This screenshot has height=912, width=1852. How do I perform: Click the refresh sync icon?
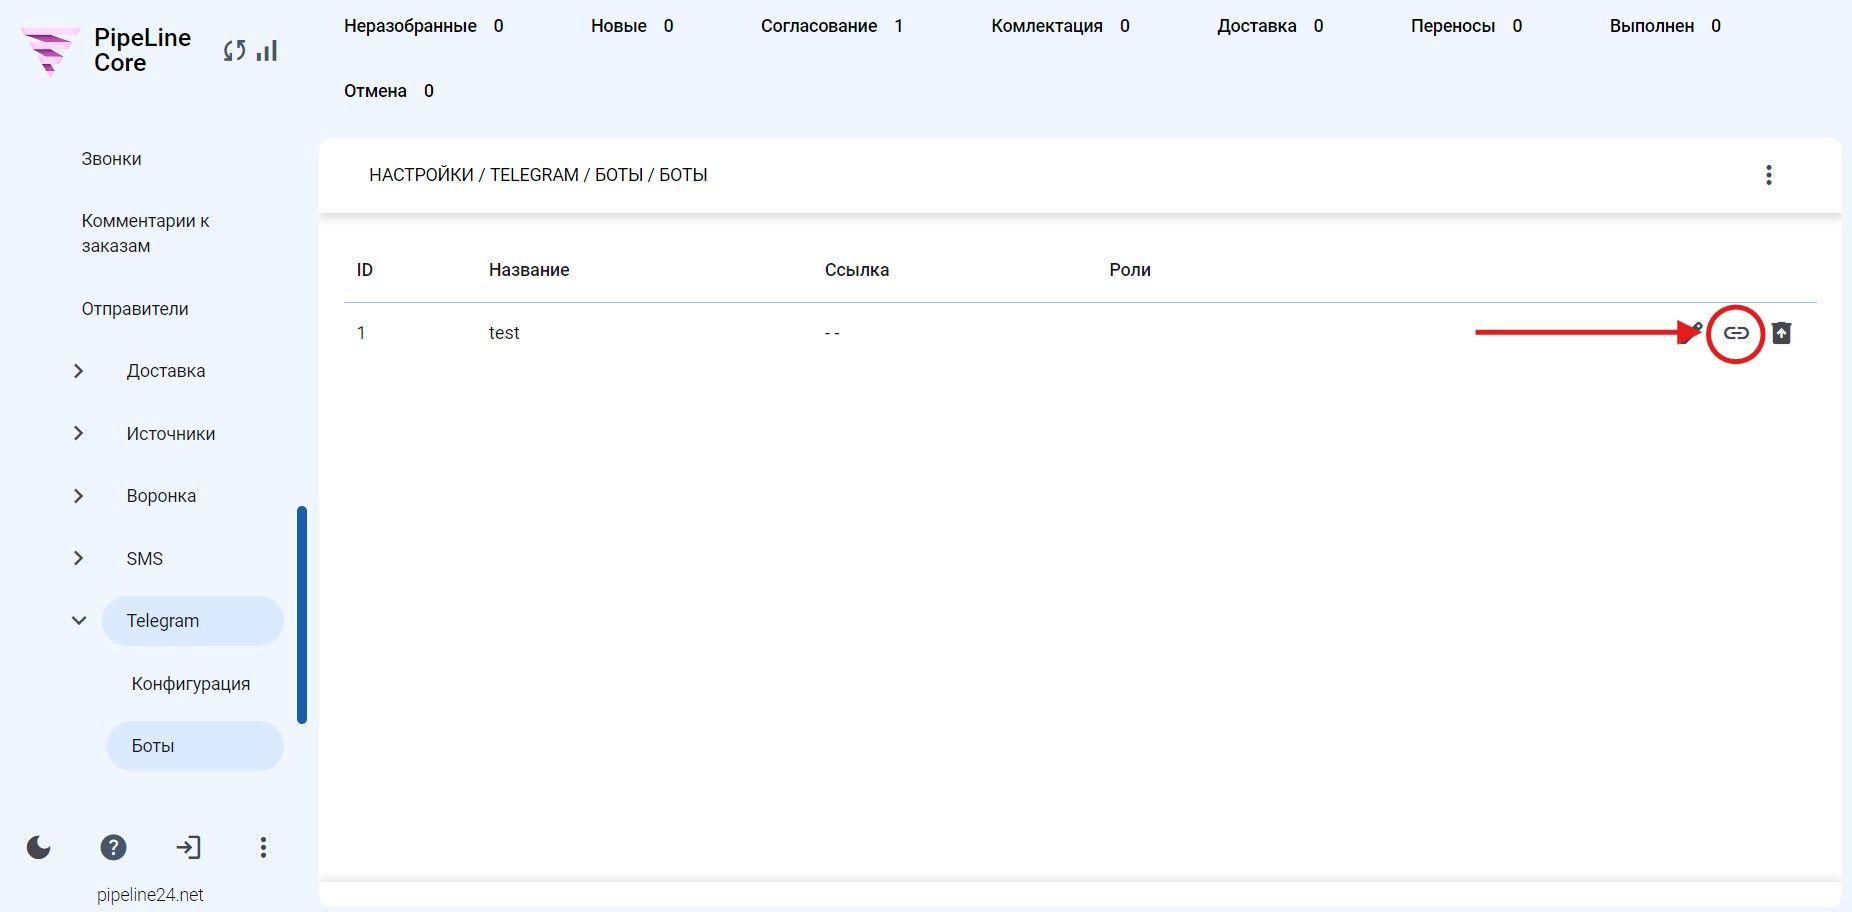234,51
